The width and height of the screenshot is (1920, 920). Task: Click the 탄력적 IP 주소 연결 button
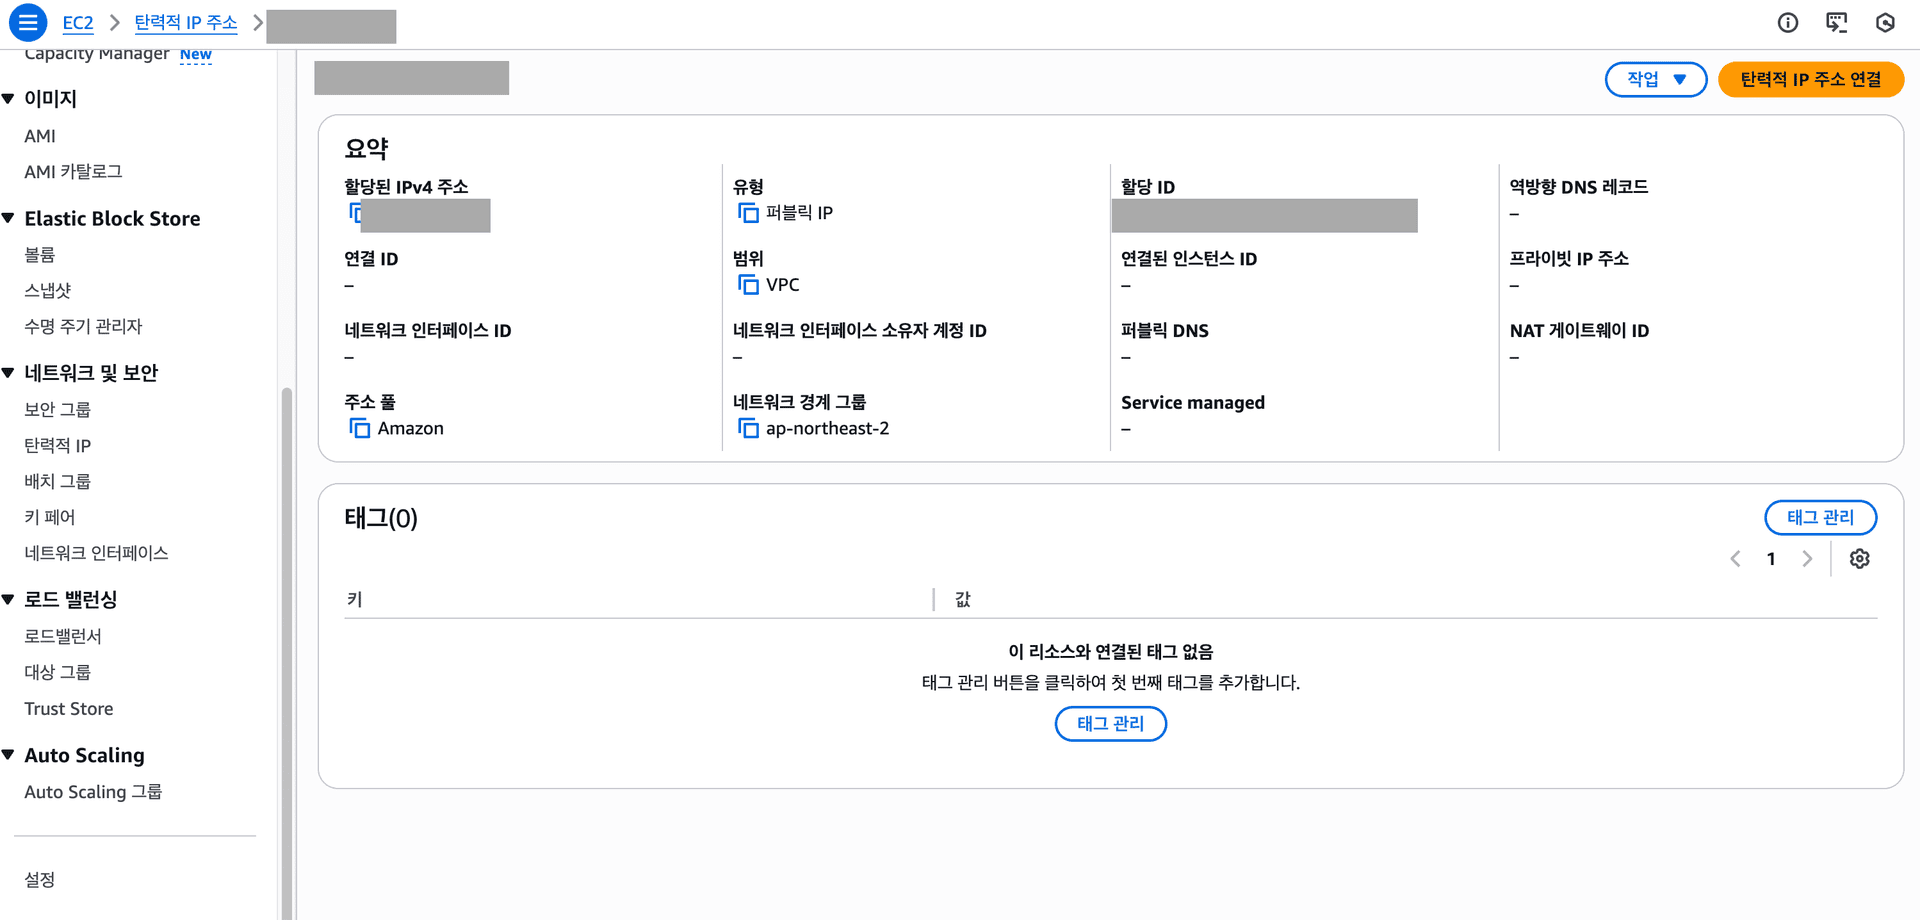(x=1811, y=79)
